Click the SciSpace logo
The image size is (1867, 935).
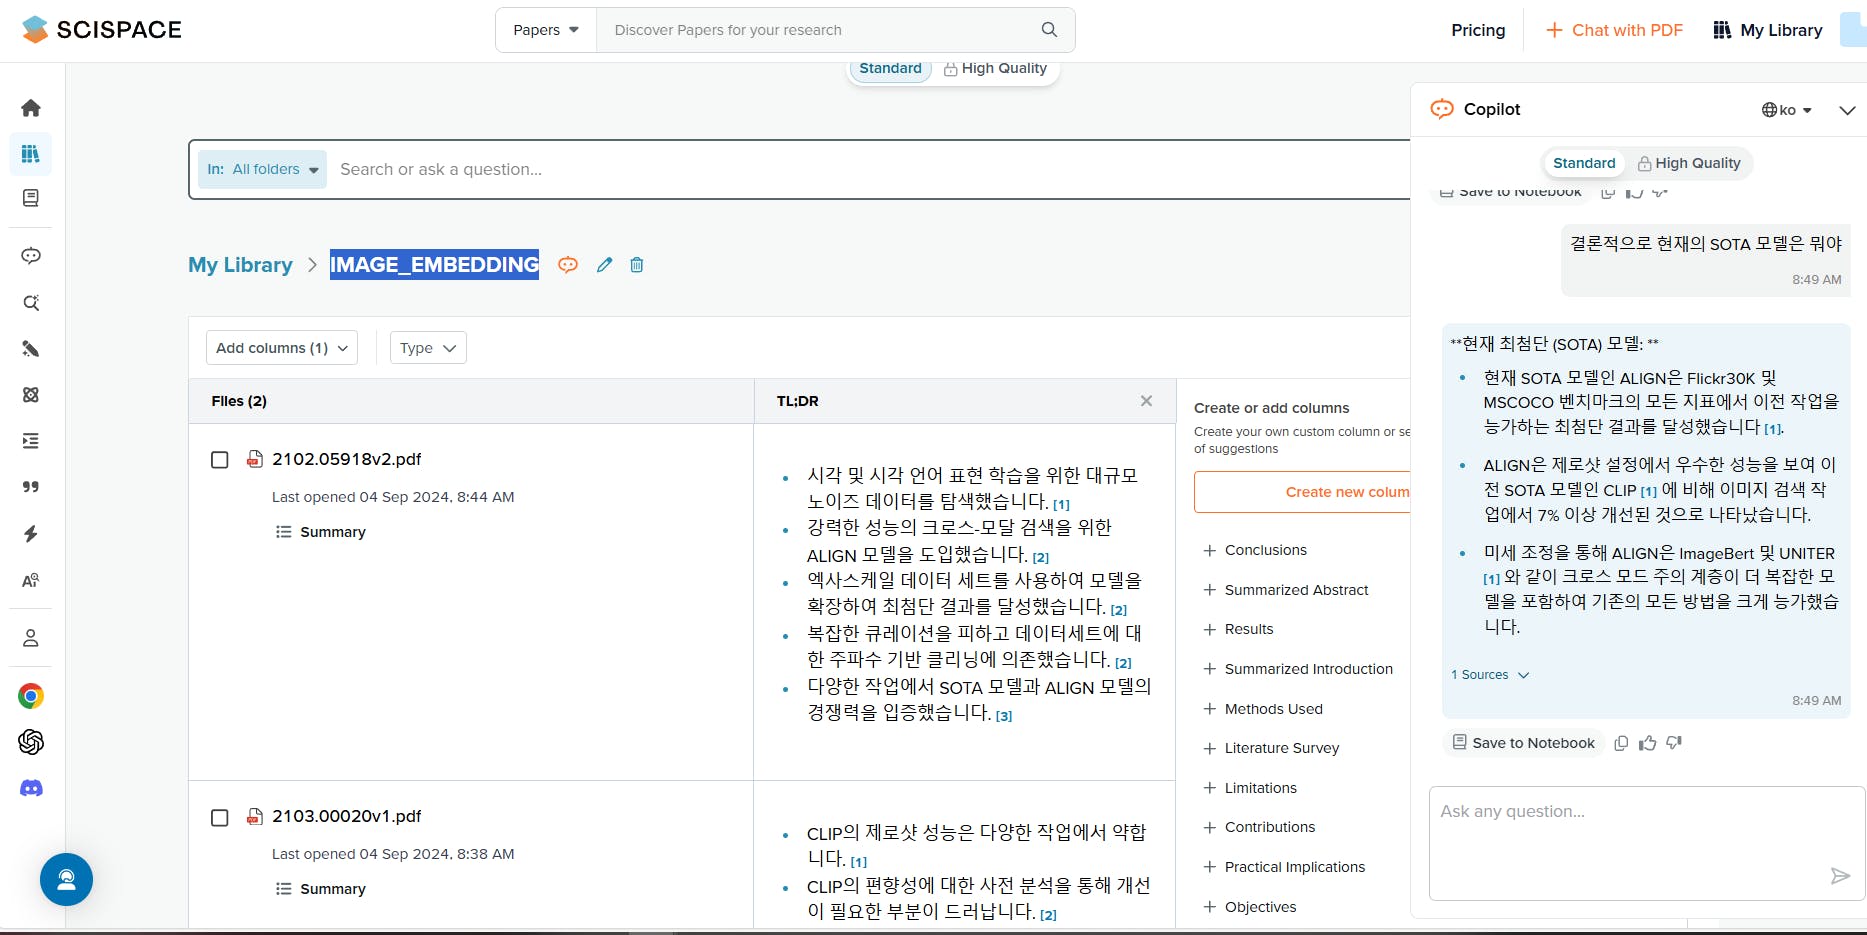[101, 30]
